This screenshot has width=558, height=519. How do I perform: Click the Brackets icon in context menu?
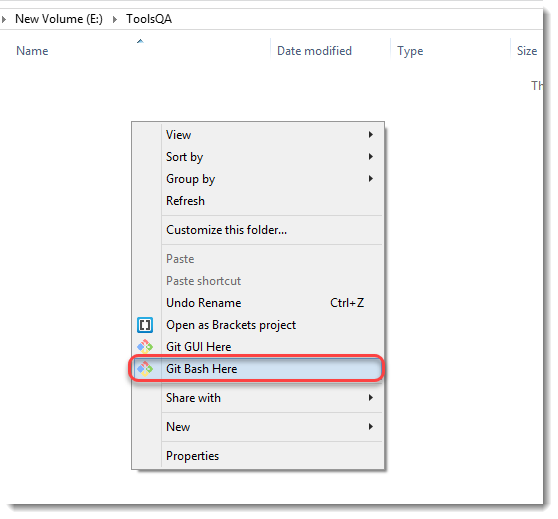[145, 325]
